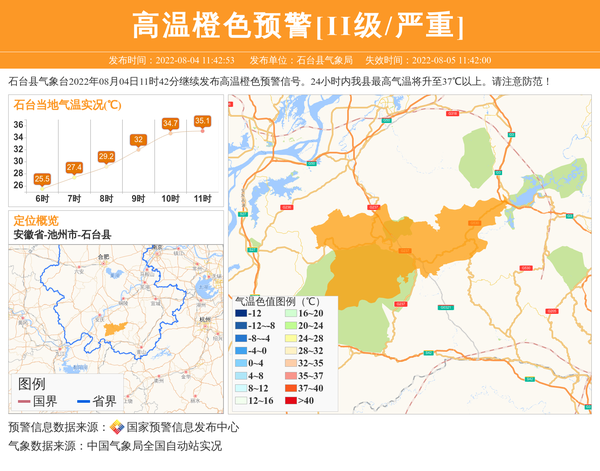Click the 国界 red line legend entry
The height and width of the screenshot is (471, 600).
coord(39,401)
